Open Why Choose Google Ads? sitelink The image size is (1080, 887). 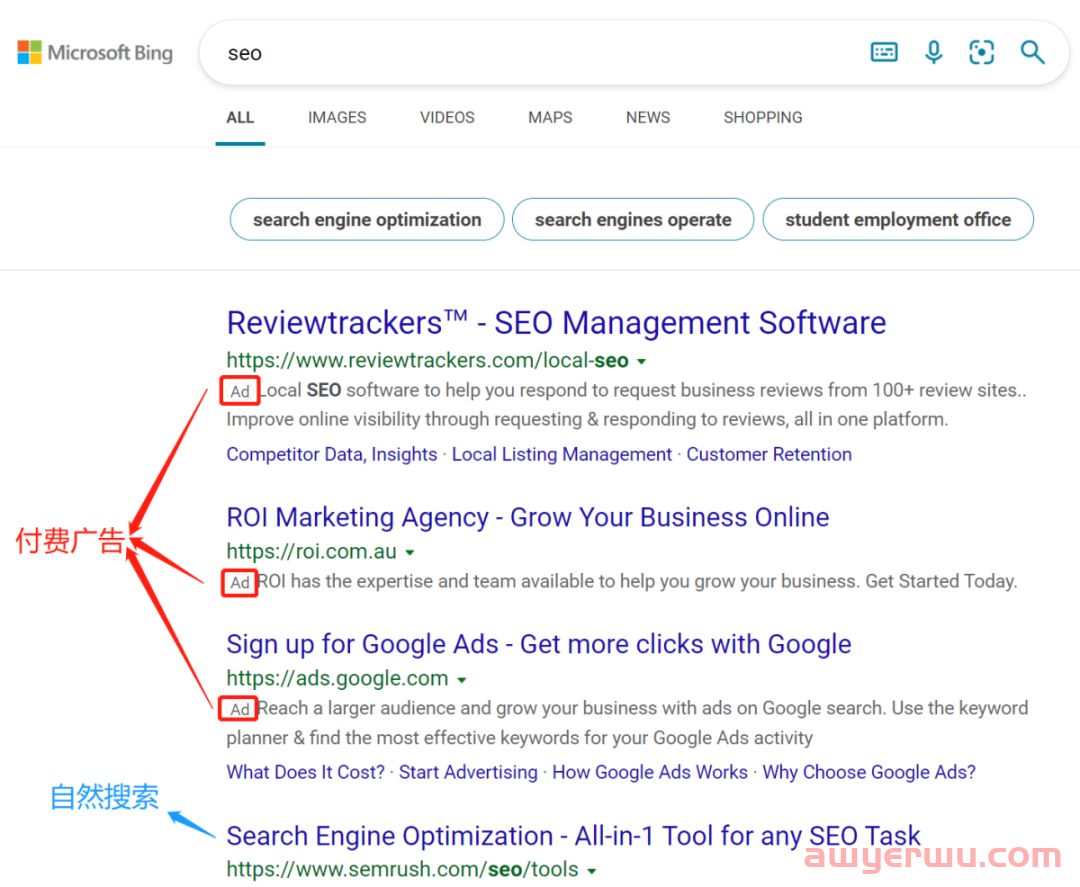point(869,772)
